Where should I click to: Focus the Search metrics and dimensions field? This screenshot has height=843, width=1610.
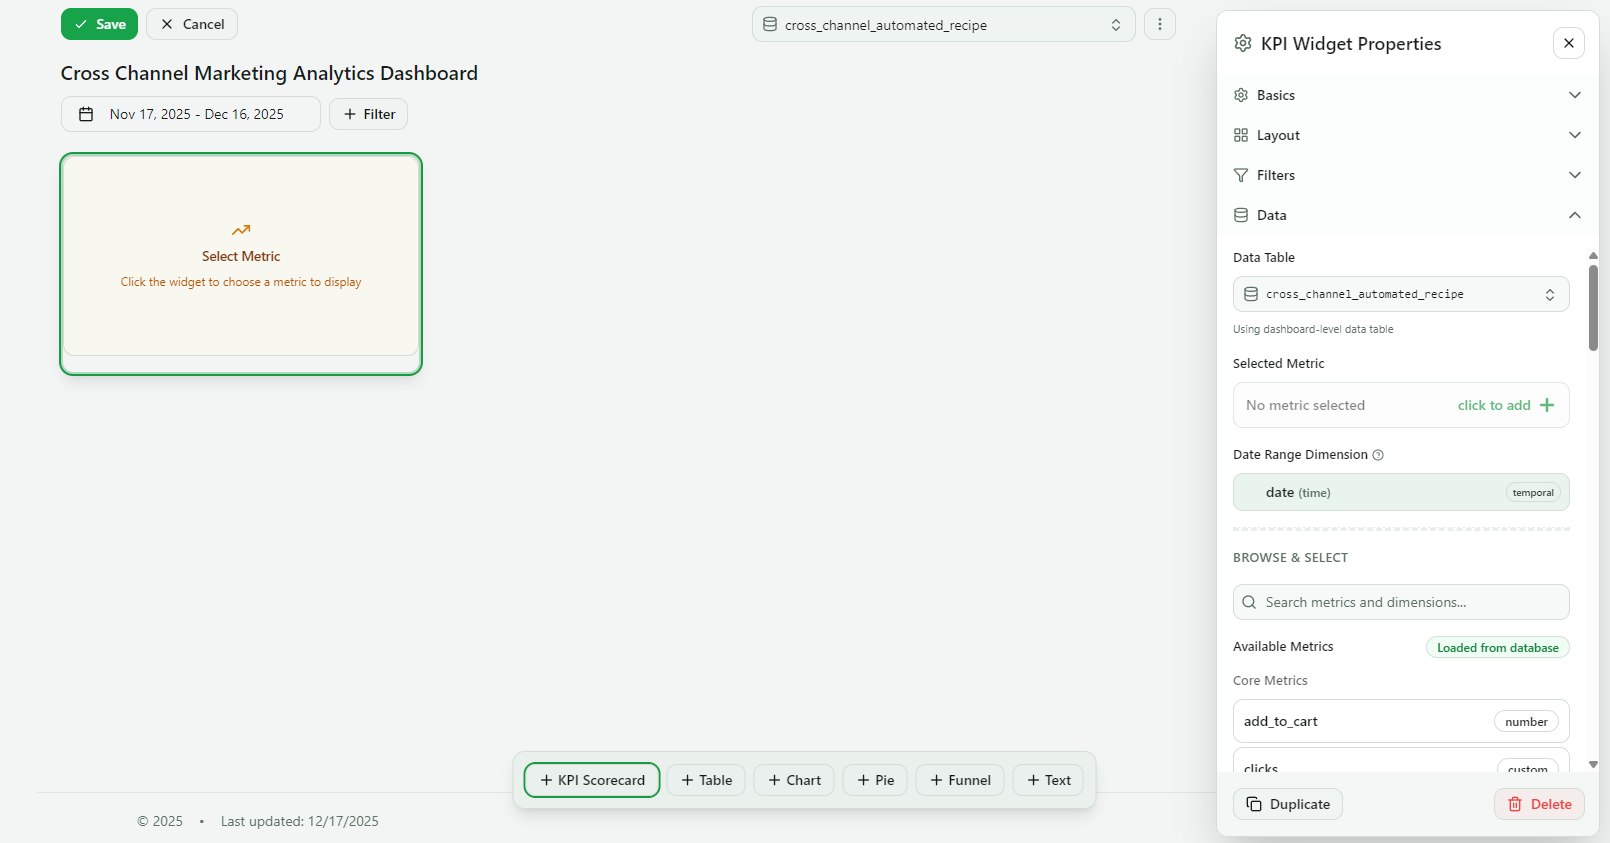point(1400,602)
